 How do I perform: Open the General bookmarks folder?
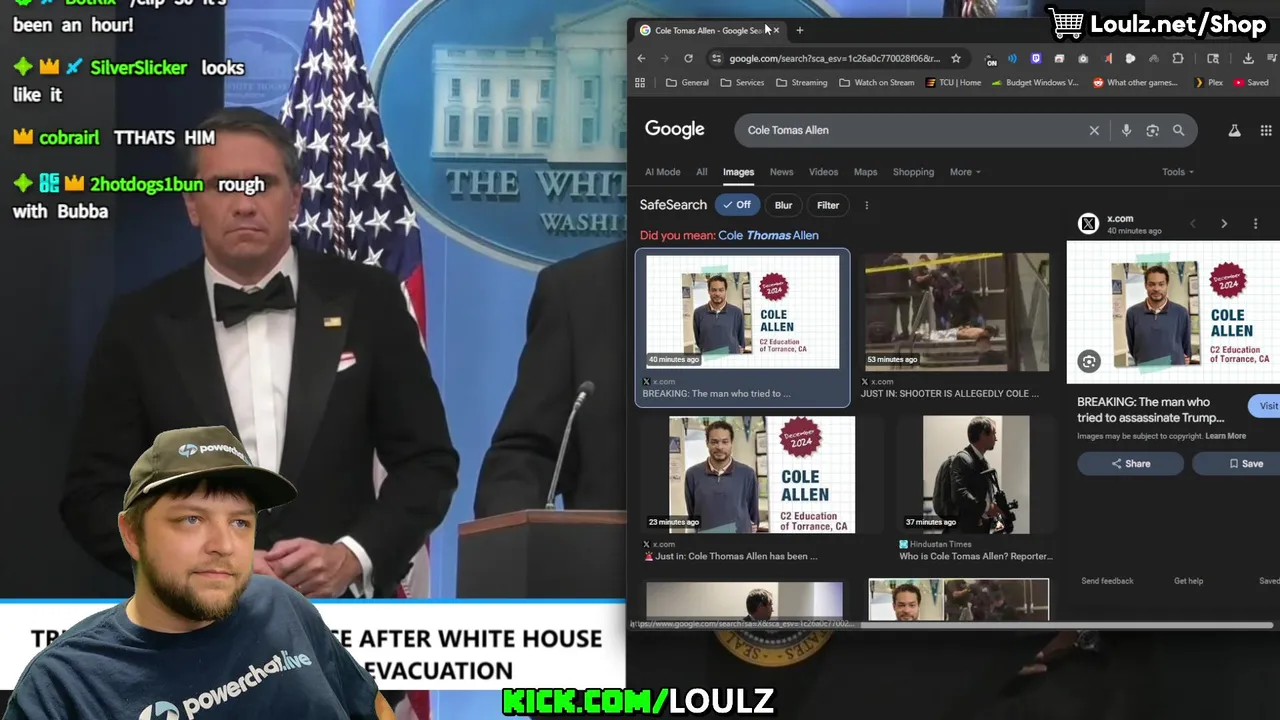[687, 83]
